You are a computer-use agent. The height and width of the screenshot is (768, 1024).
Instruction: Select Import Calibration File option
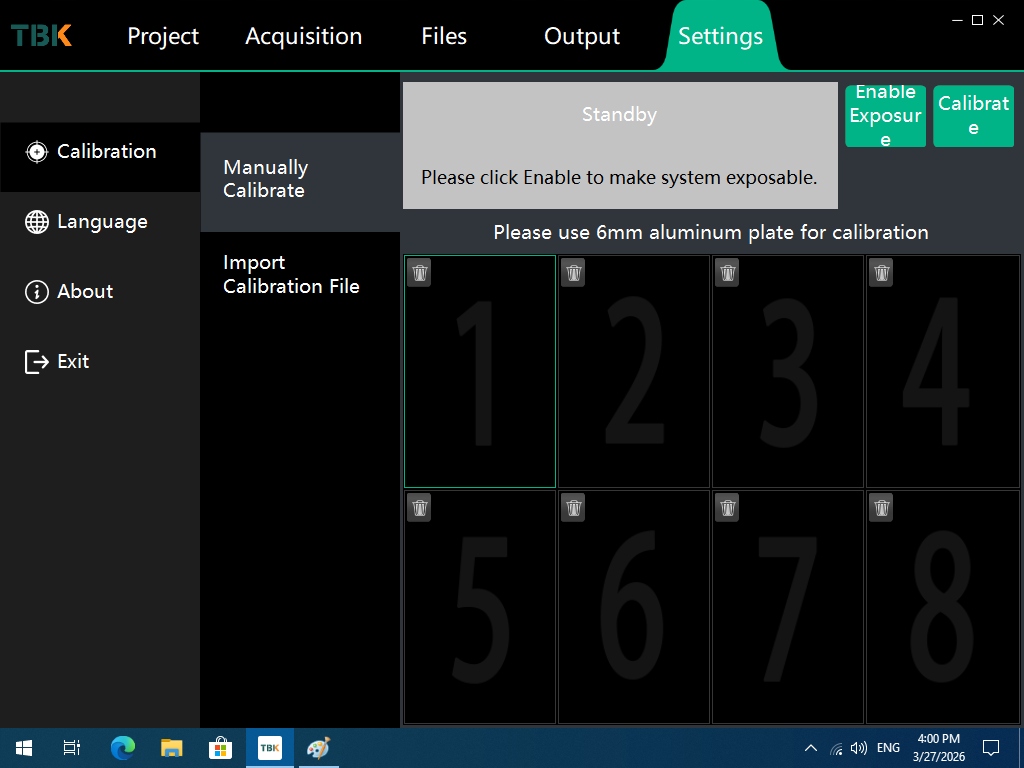pyautogui.click(x=291, y=274)
